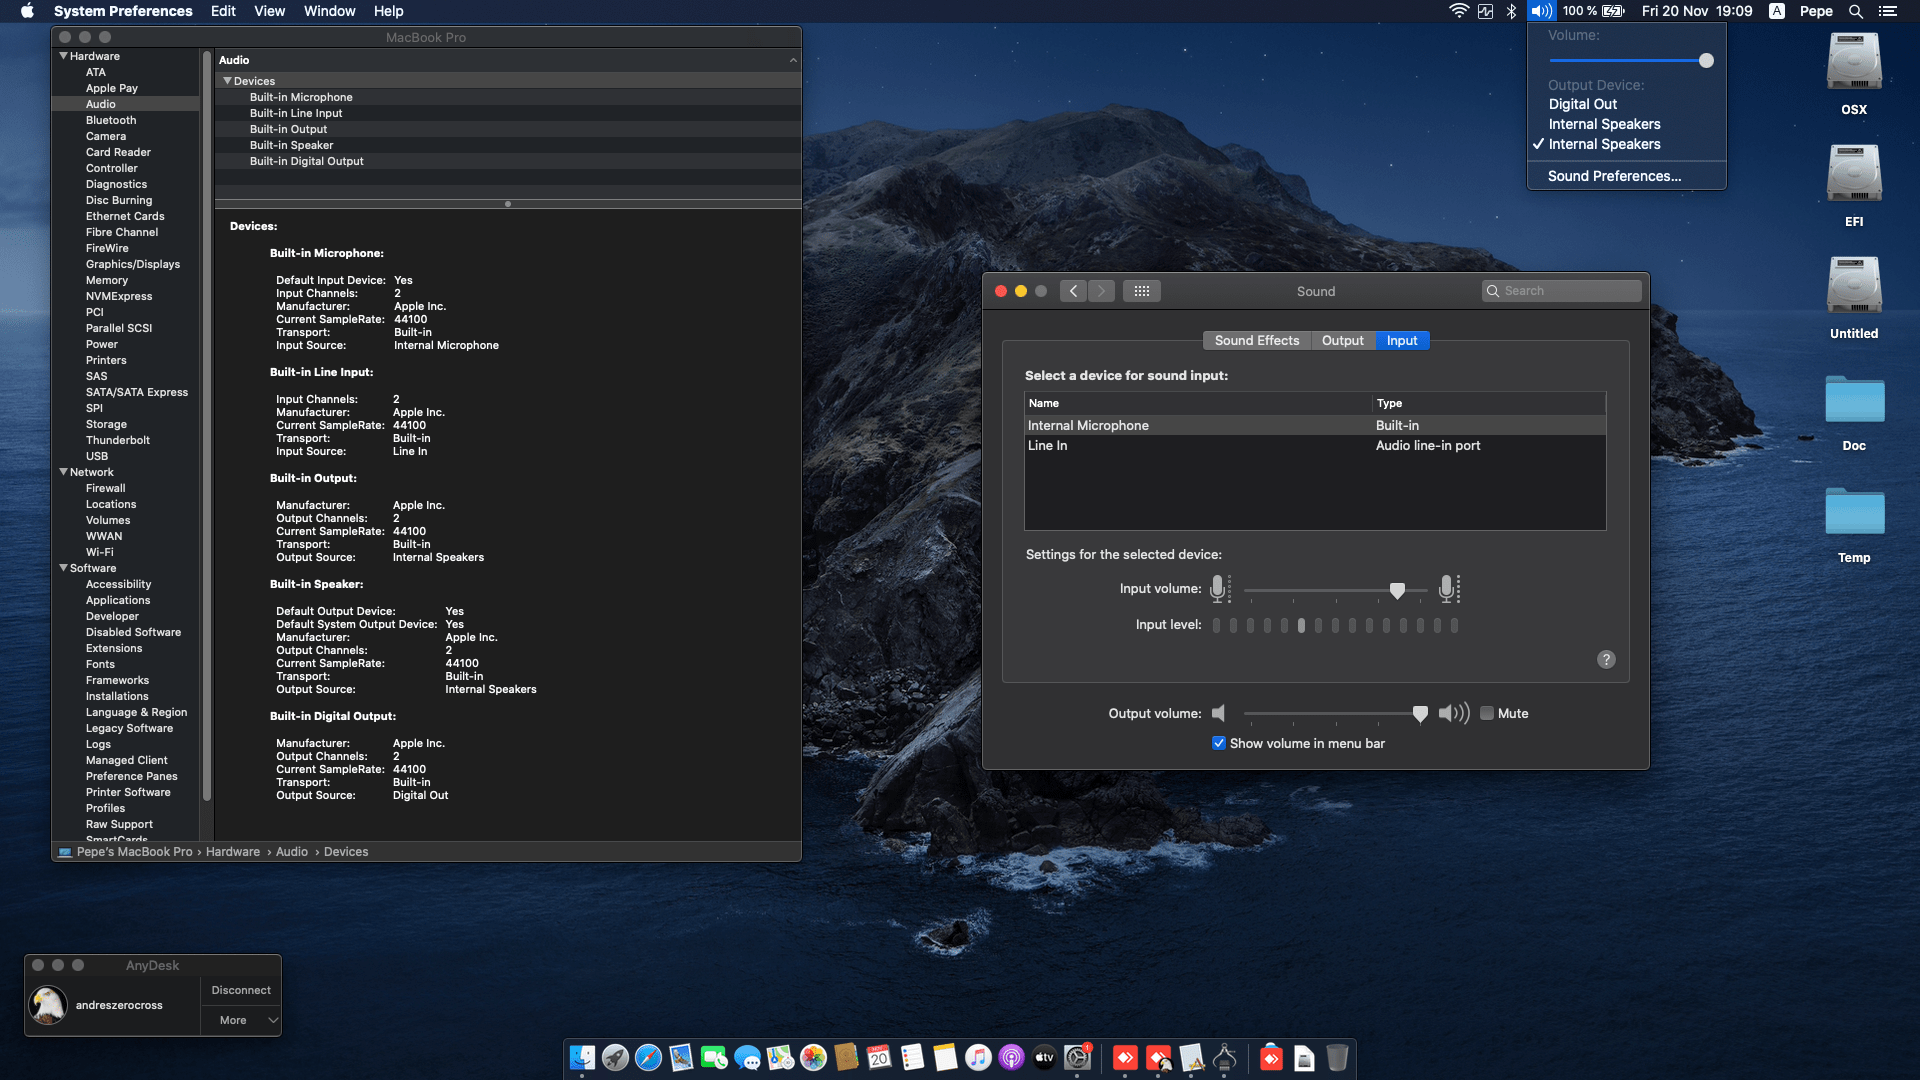Screen dimensions: 1920x1080
Task: Collapse the Software section in the sidebar
Action: click(x=64, y=568)
